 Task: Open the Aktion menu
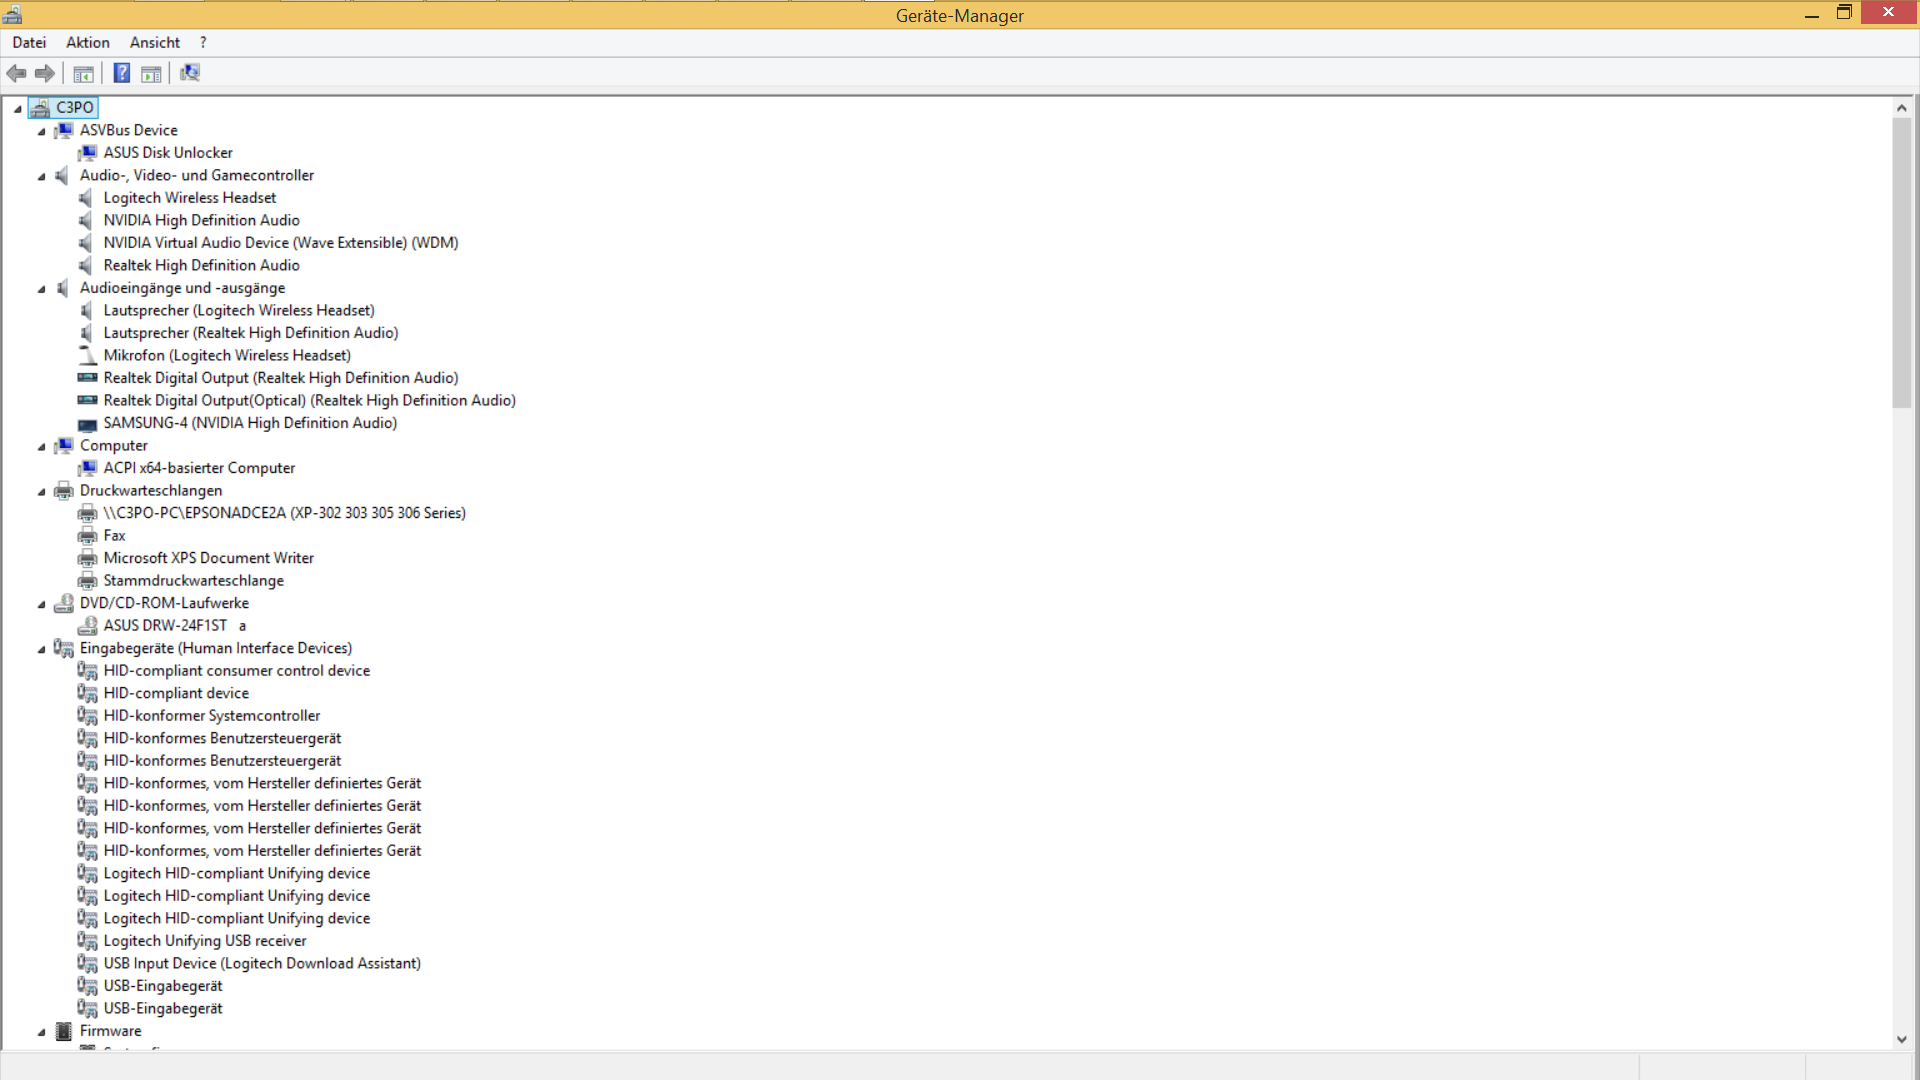[x=88, y=43]
